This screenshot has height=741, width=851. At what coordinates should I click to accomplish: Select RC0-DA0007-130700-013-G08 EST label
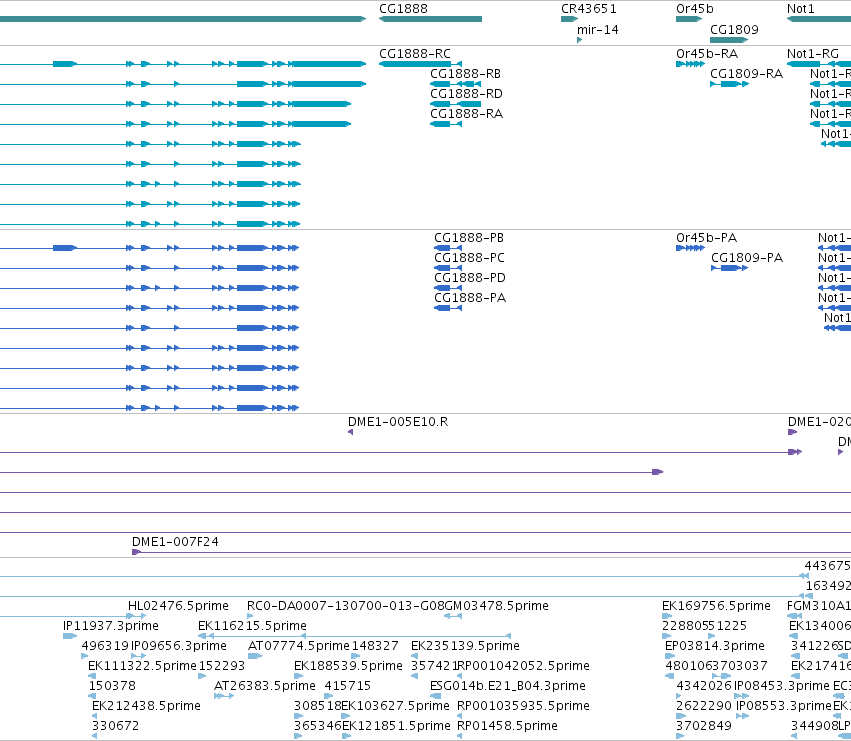pos(346,606)
